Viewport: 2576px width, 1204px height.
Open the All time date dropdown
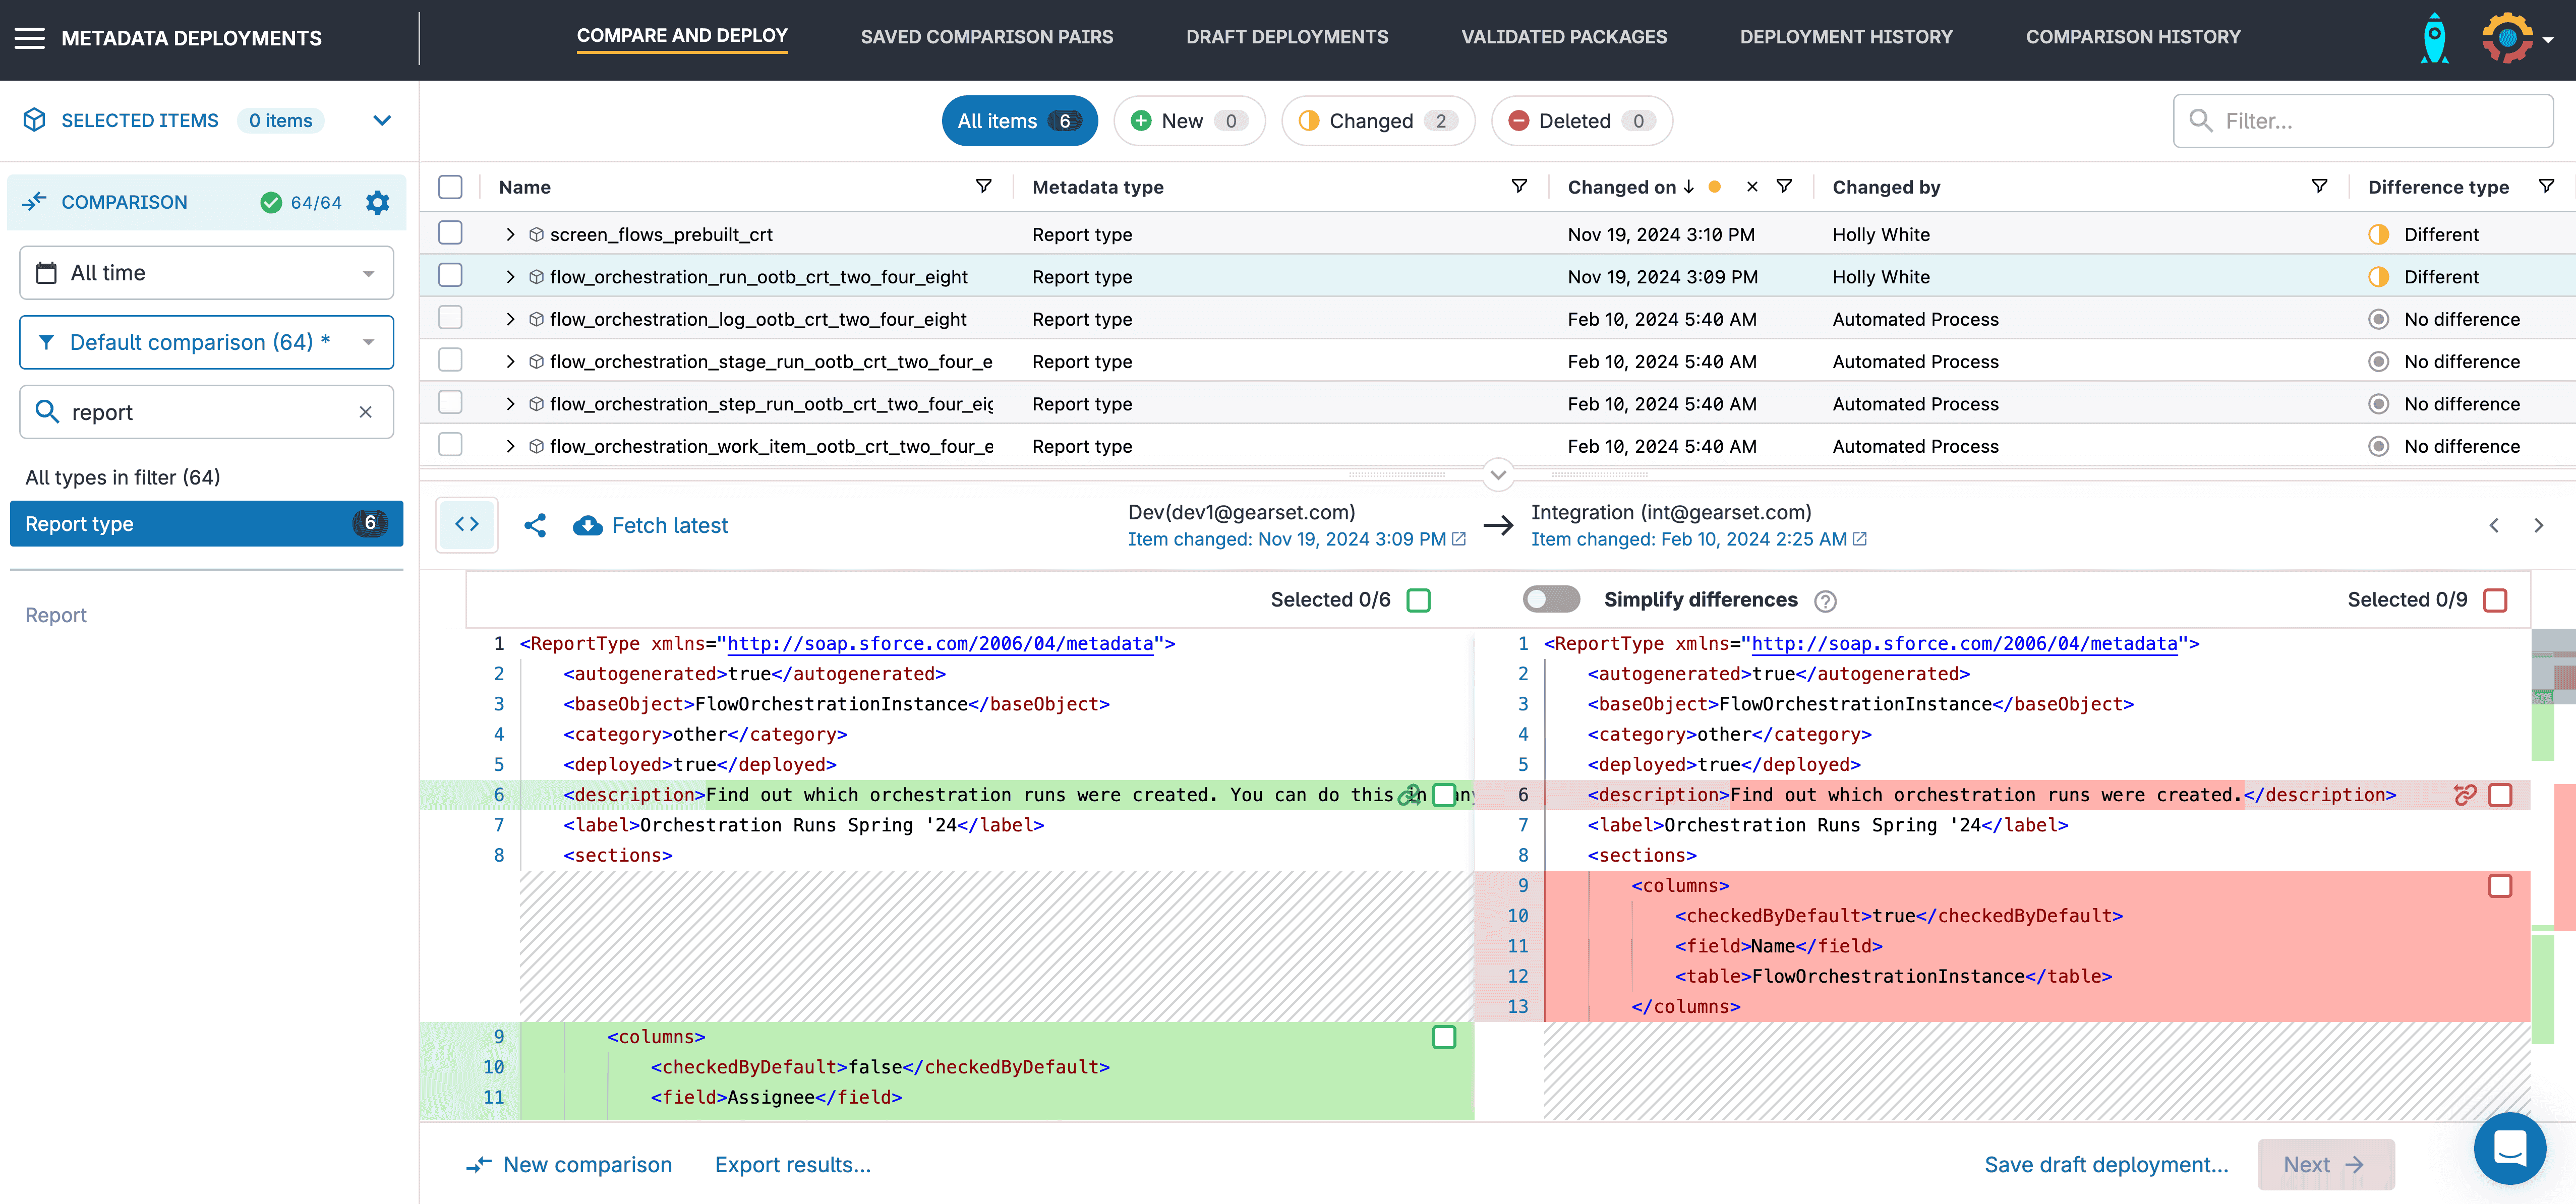tap(206, 273)
